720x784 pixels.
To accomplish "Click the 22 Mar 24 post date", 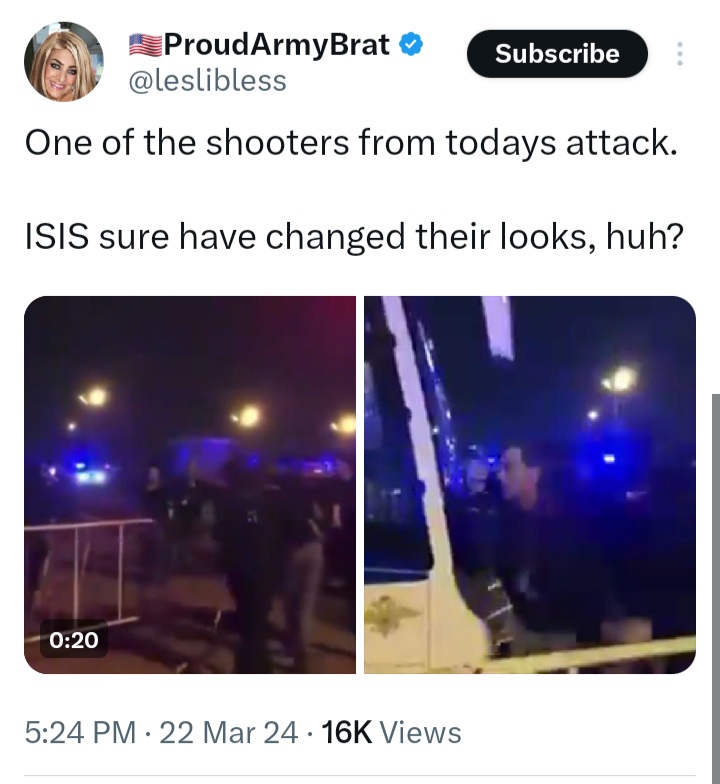I will tap(228, 732).
